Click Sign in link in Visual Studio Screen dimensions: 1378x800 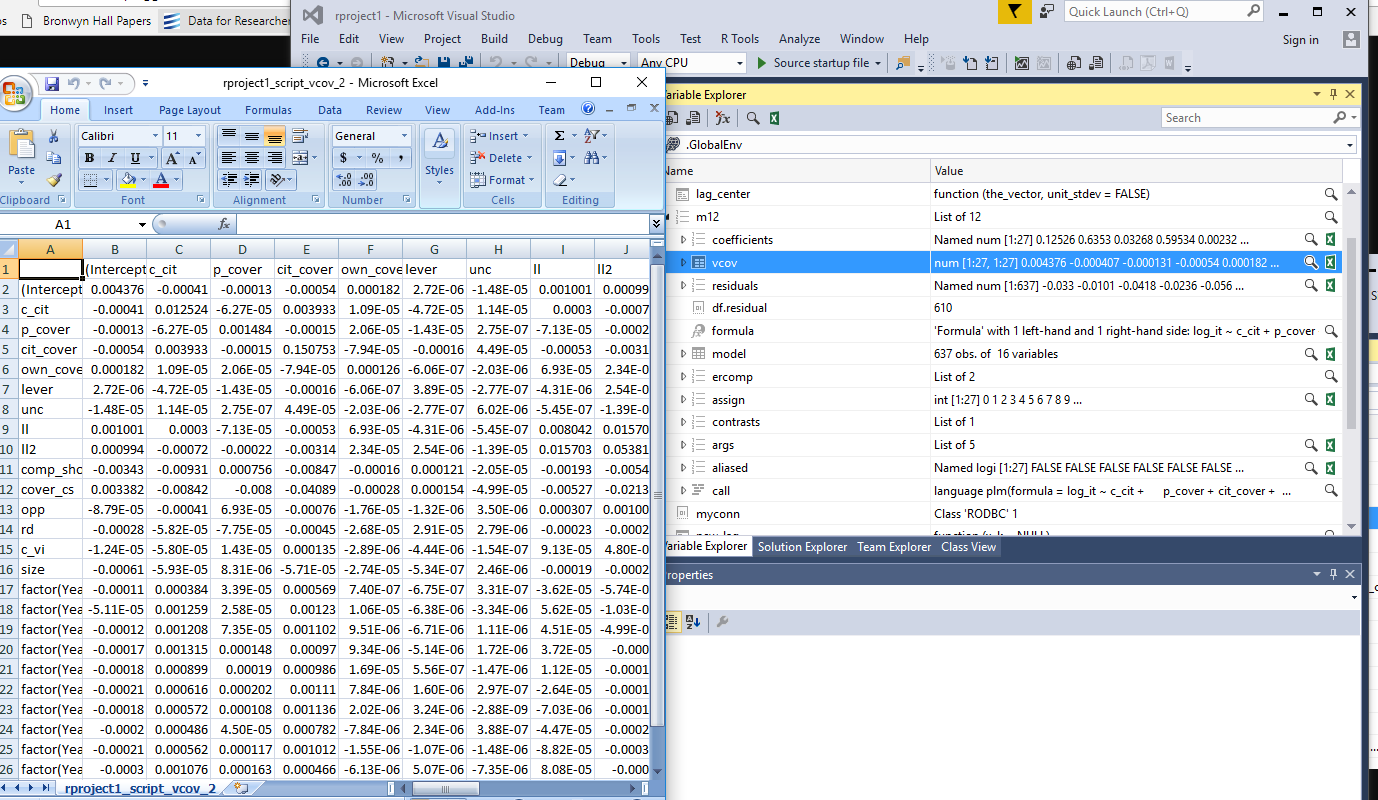[1300, 40]
